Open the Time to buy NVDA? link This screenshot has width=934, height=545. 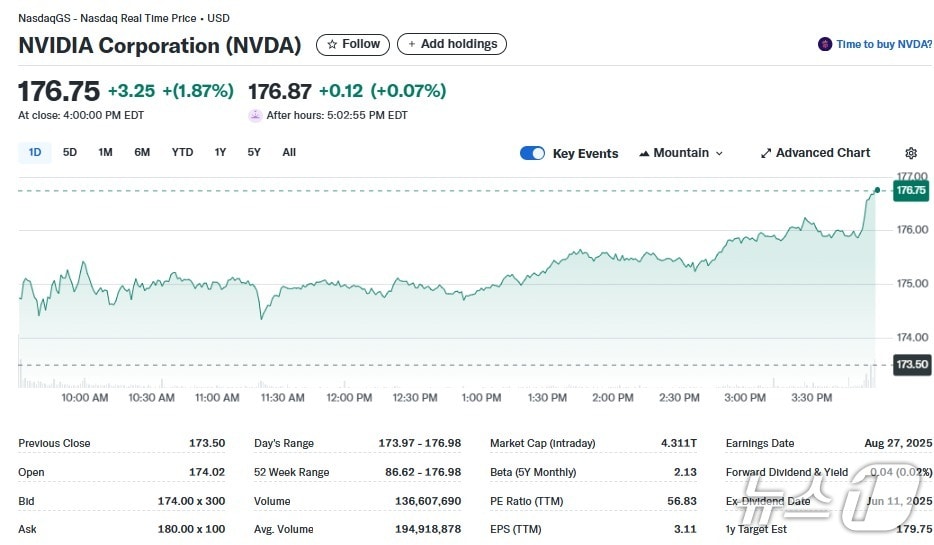(x=884, y=45)
